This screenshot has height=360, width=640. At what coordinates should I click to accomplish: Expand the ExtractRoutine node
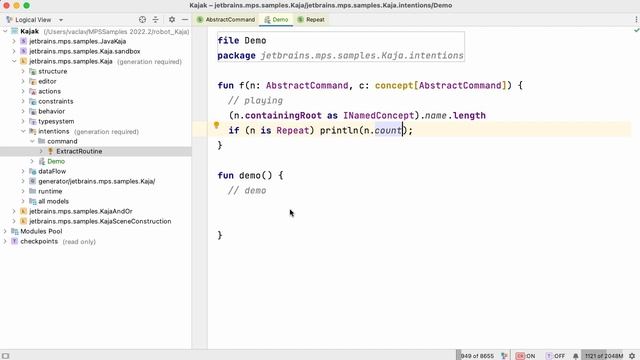[x=41, y=151]
